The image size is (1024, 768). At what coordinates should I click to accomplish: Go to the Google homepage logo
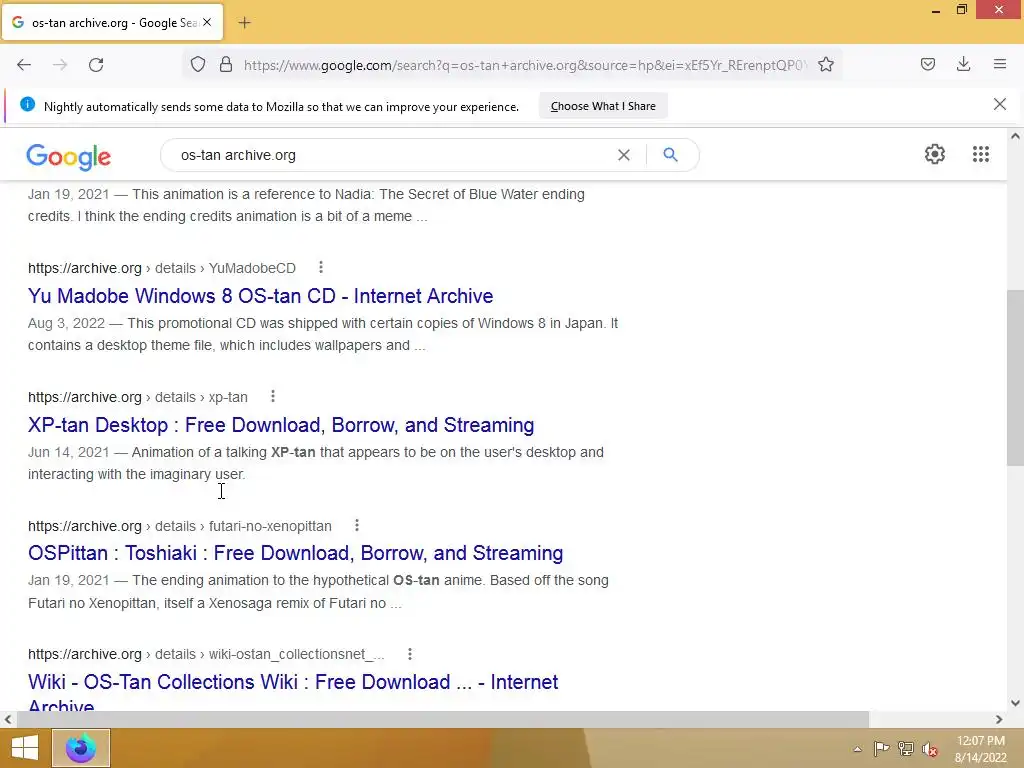click(69, 157)
